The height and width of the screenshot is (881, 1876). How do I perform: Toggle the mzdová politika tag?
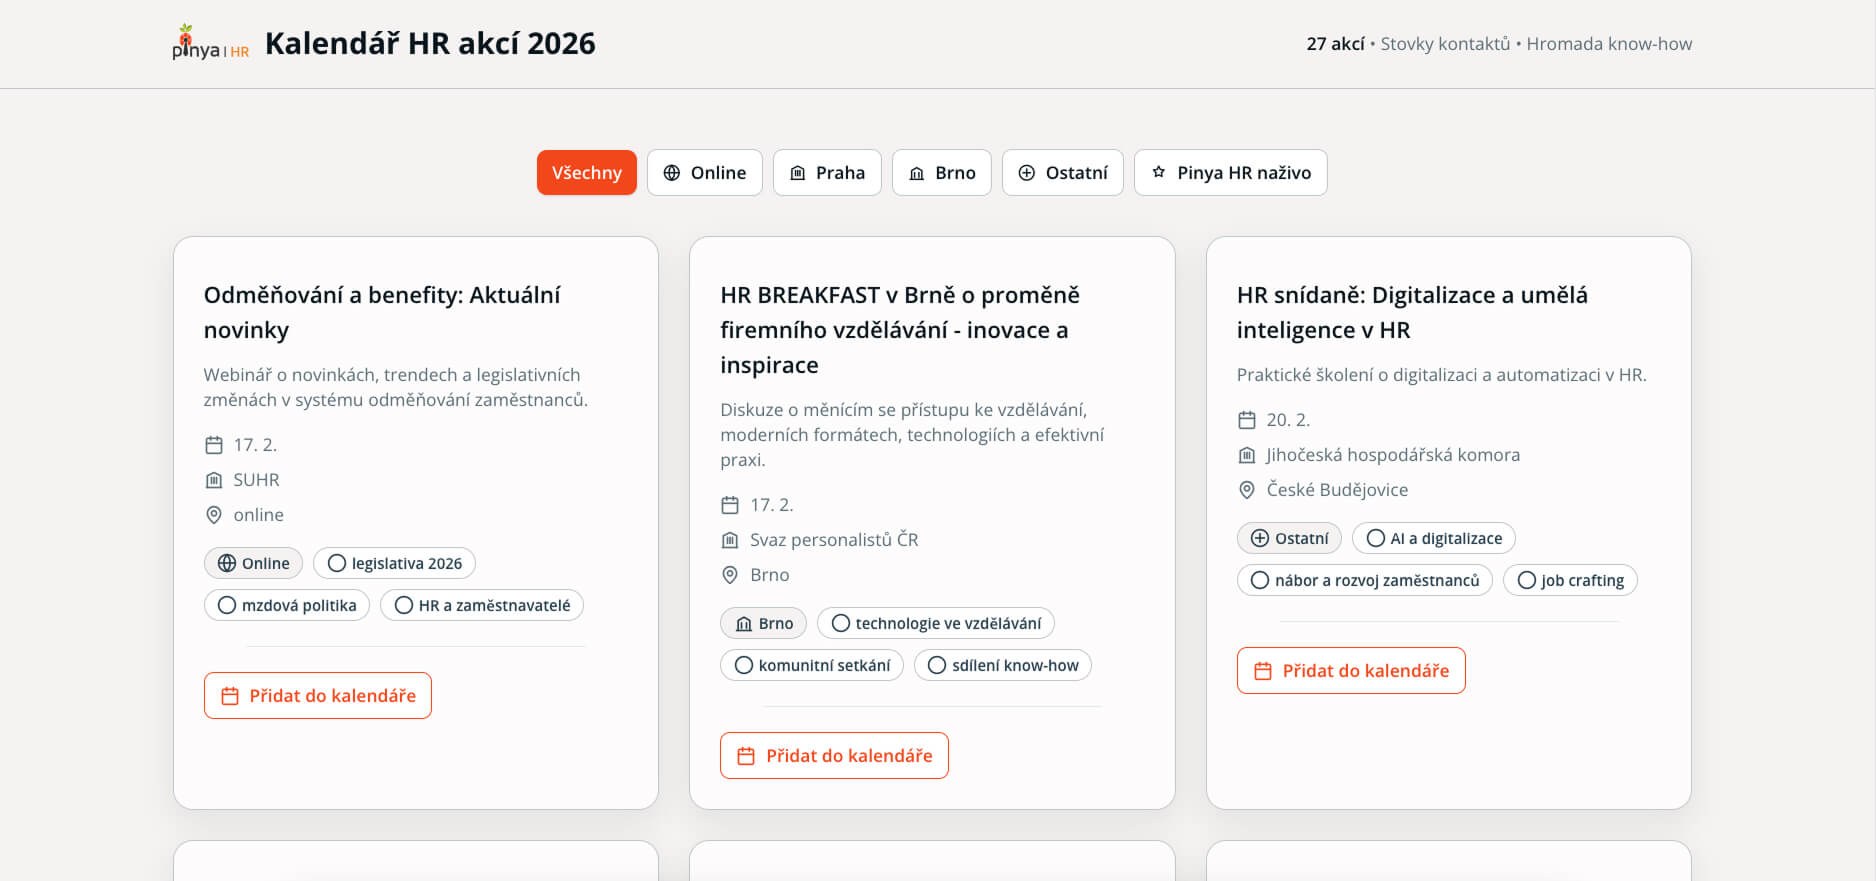coord(287,605)
